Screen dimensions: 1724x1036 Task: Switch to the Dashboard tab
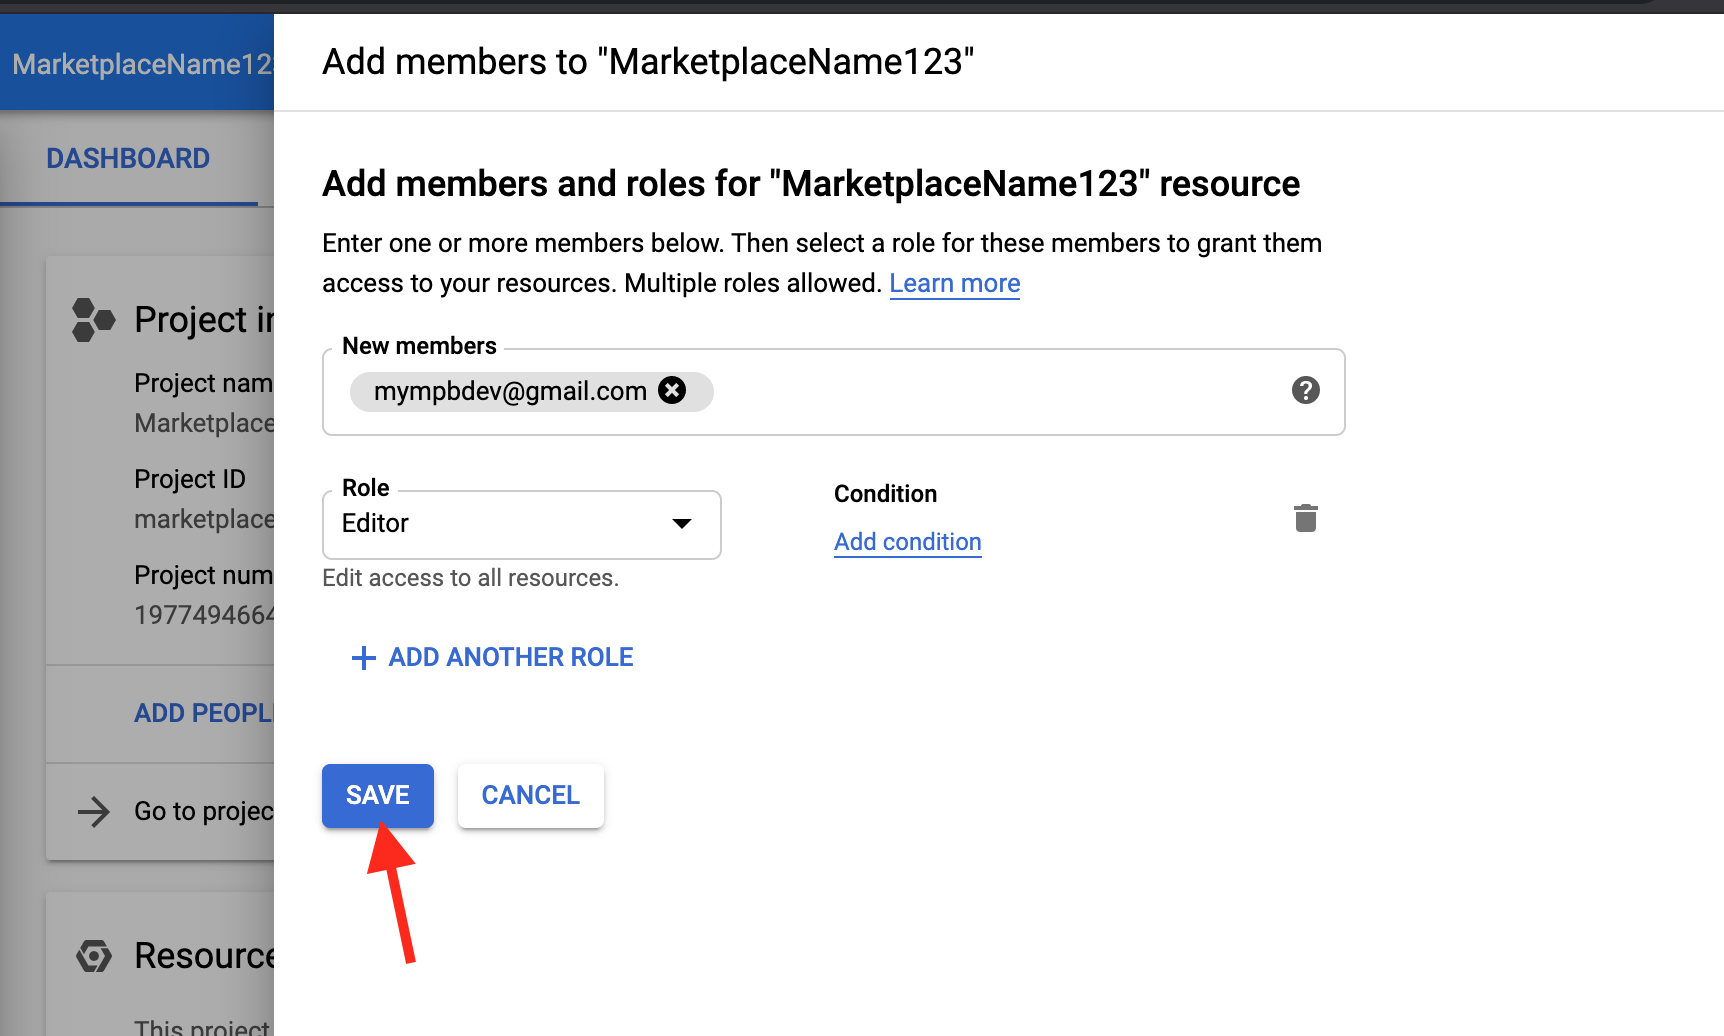coord(128,158)
